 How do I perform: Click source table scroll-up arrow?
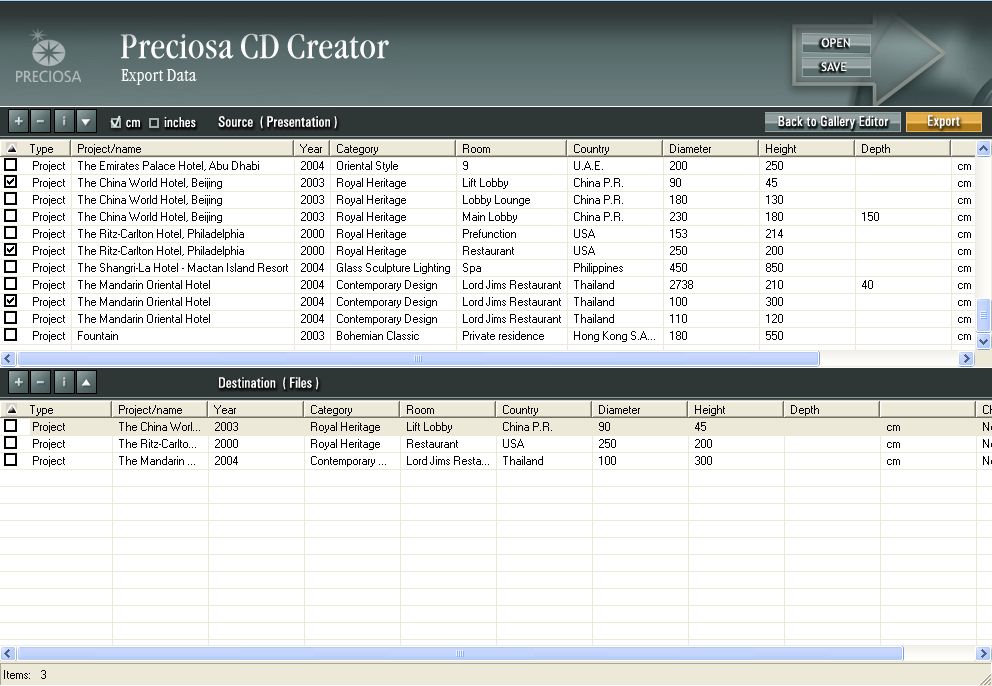pos(983,149)
